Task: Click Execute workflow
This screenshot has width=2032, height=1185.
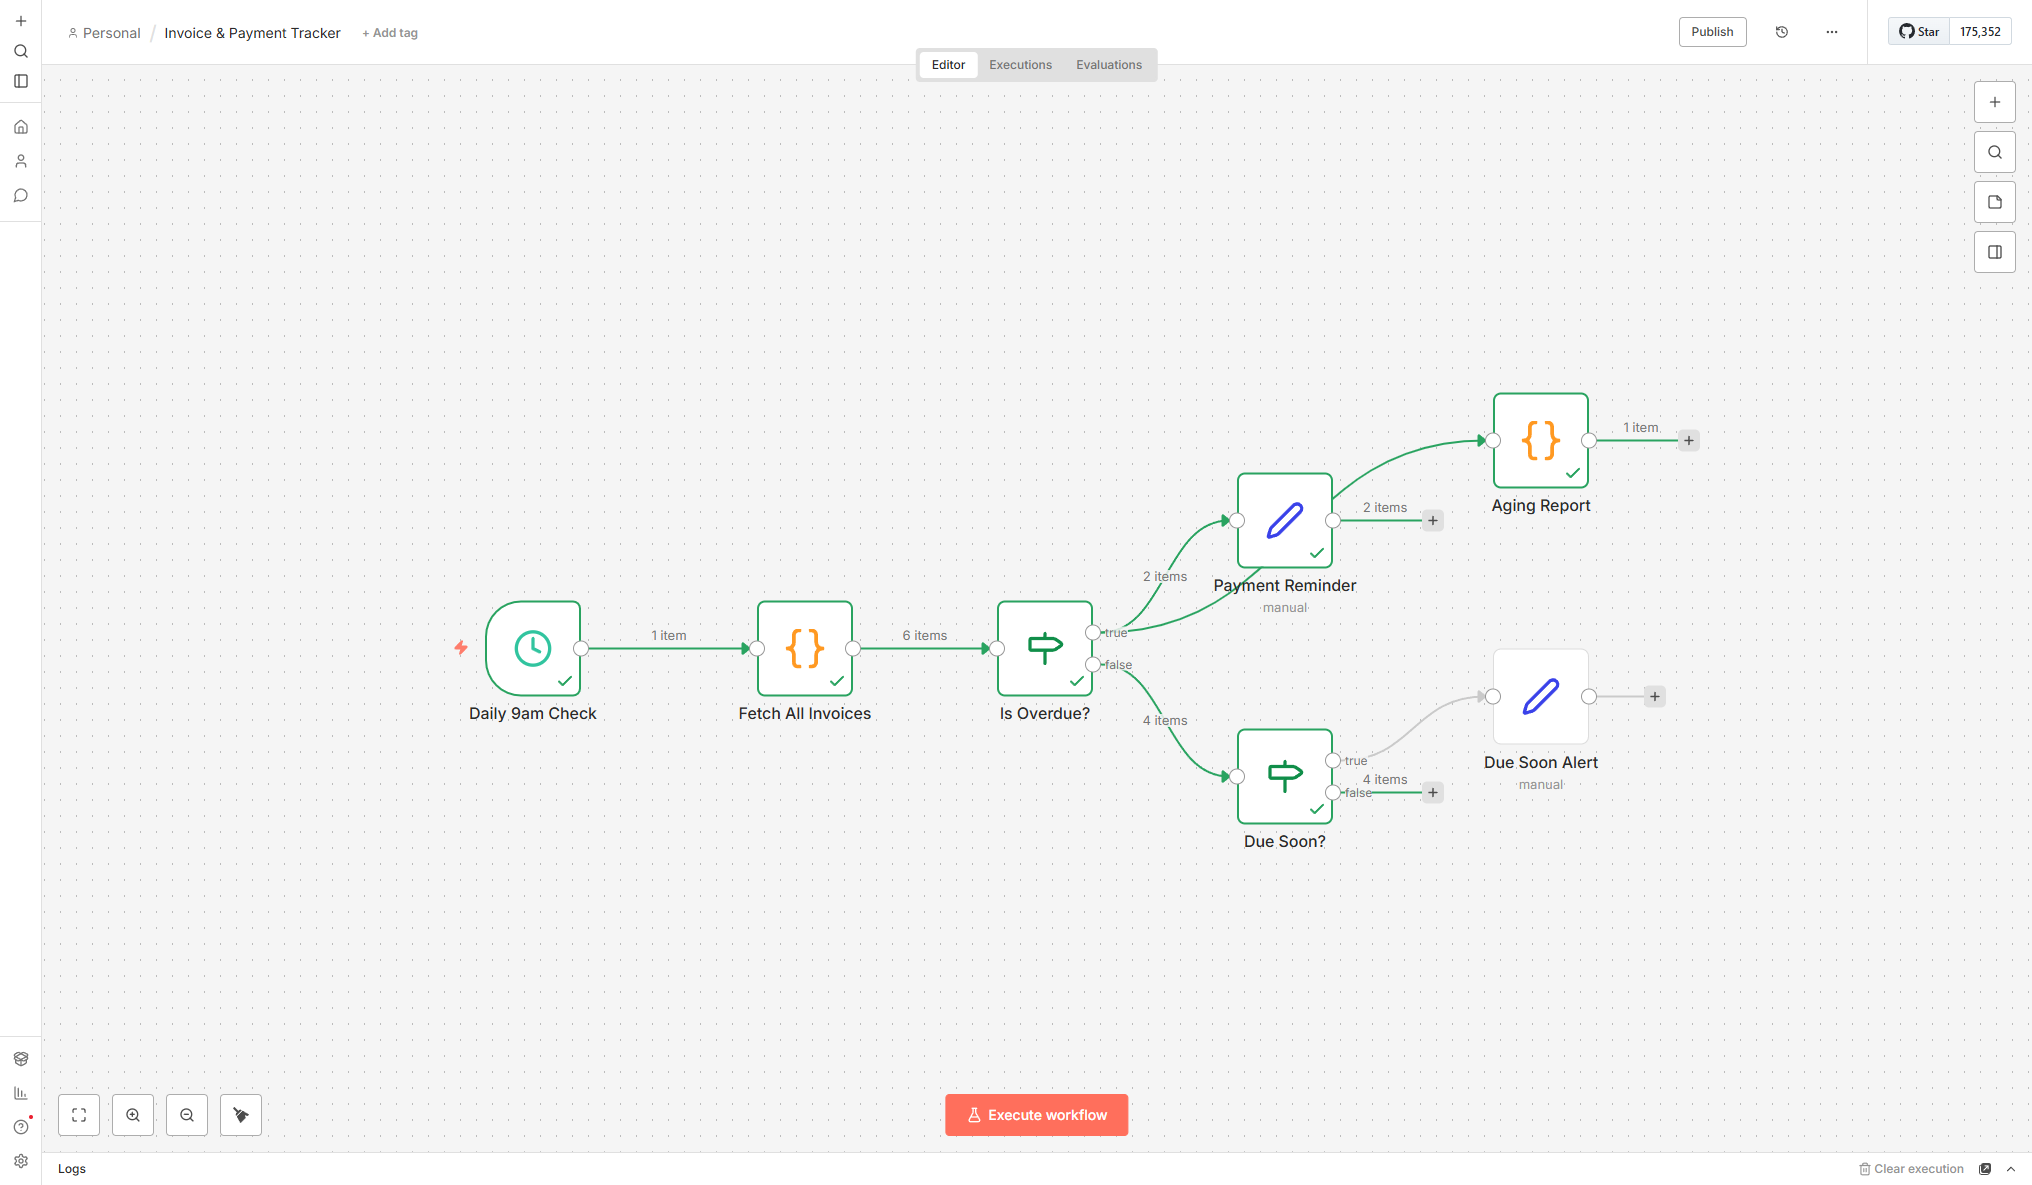Action: tap(1037, 1114)
